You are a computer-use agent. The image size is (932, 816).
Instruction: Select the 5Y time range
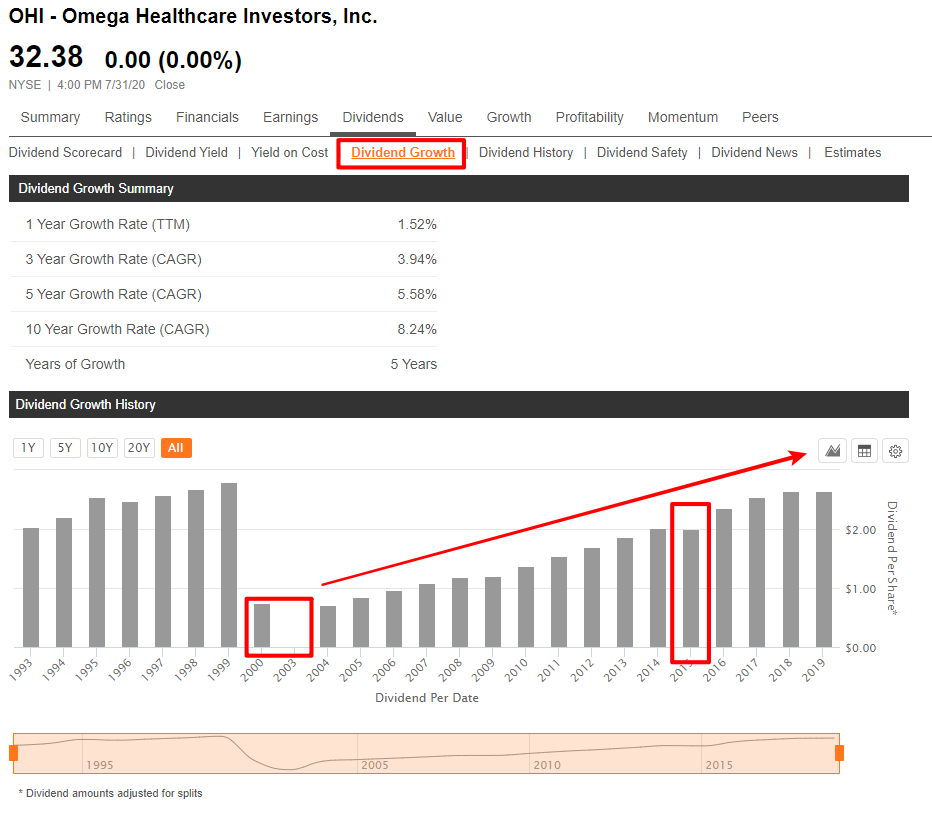65,448
